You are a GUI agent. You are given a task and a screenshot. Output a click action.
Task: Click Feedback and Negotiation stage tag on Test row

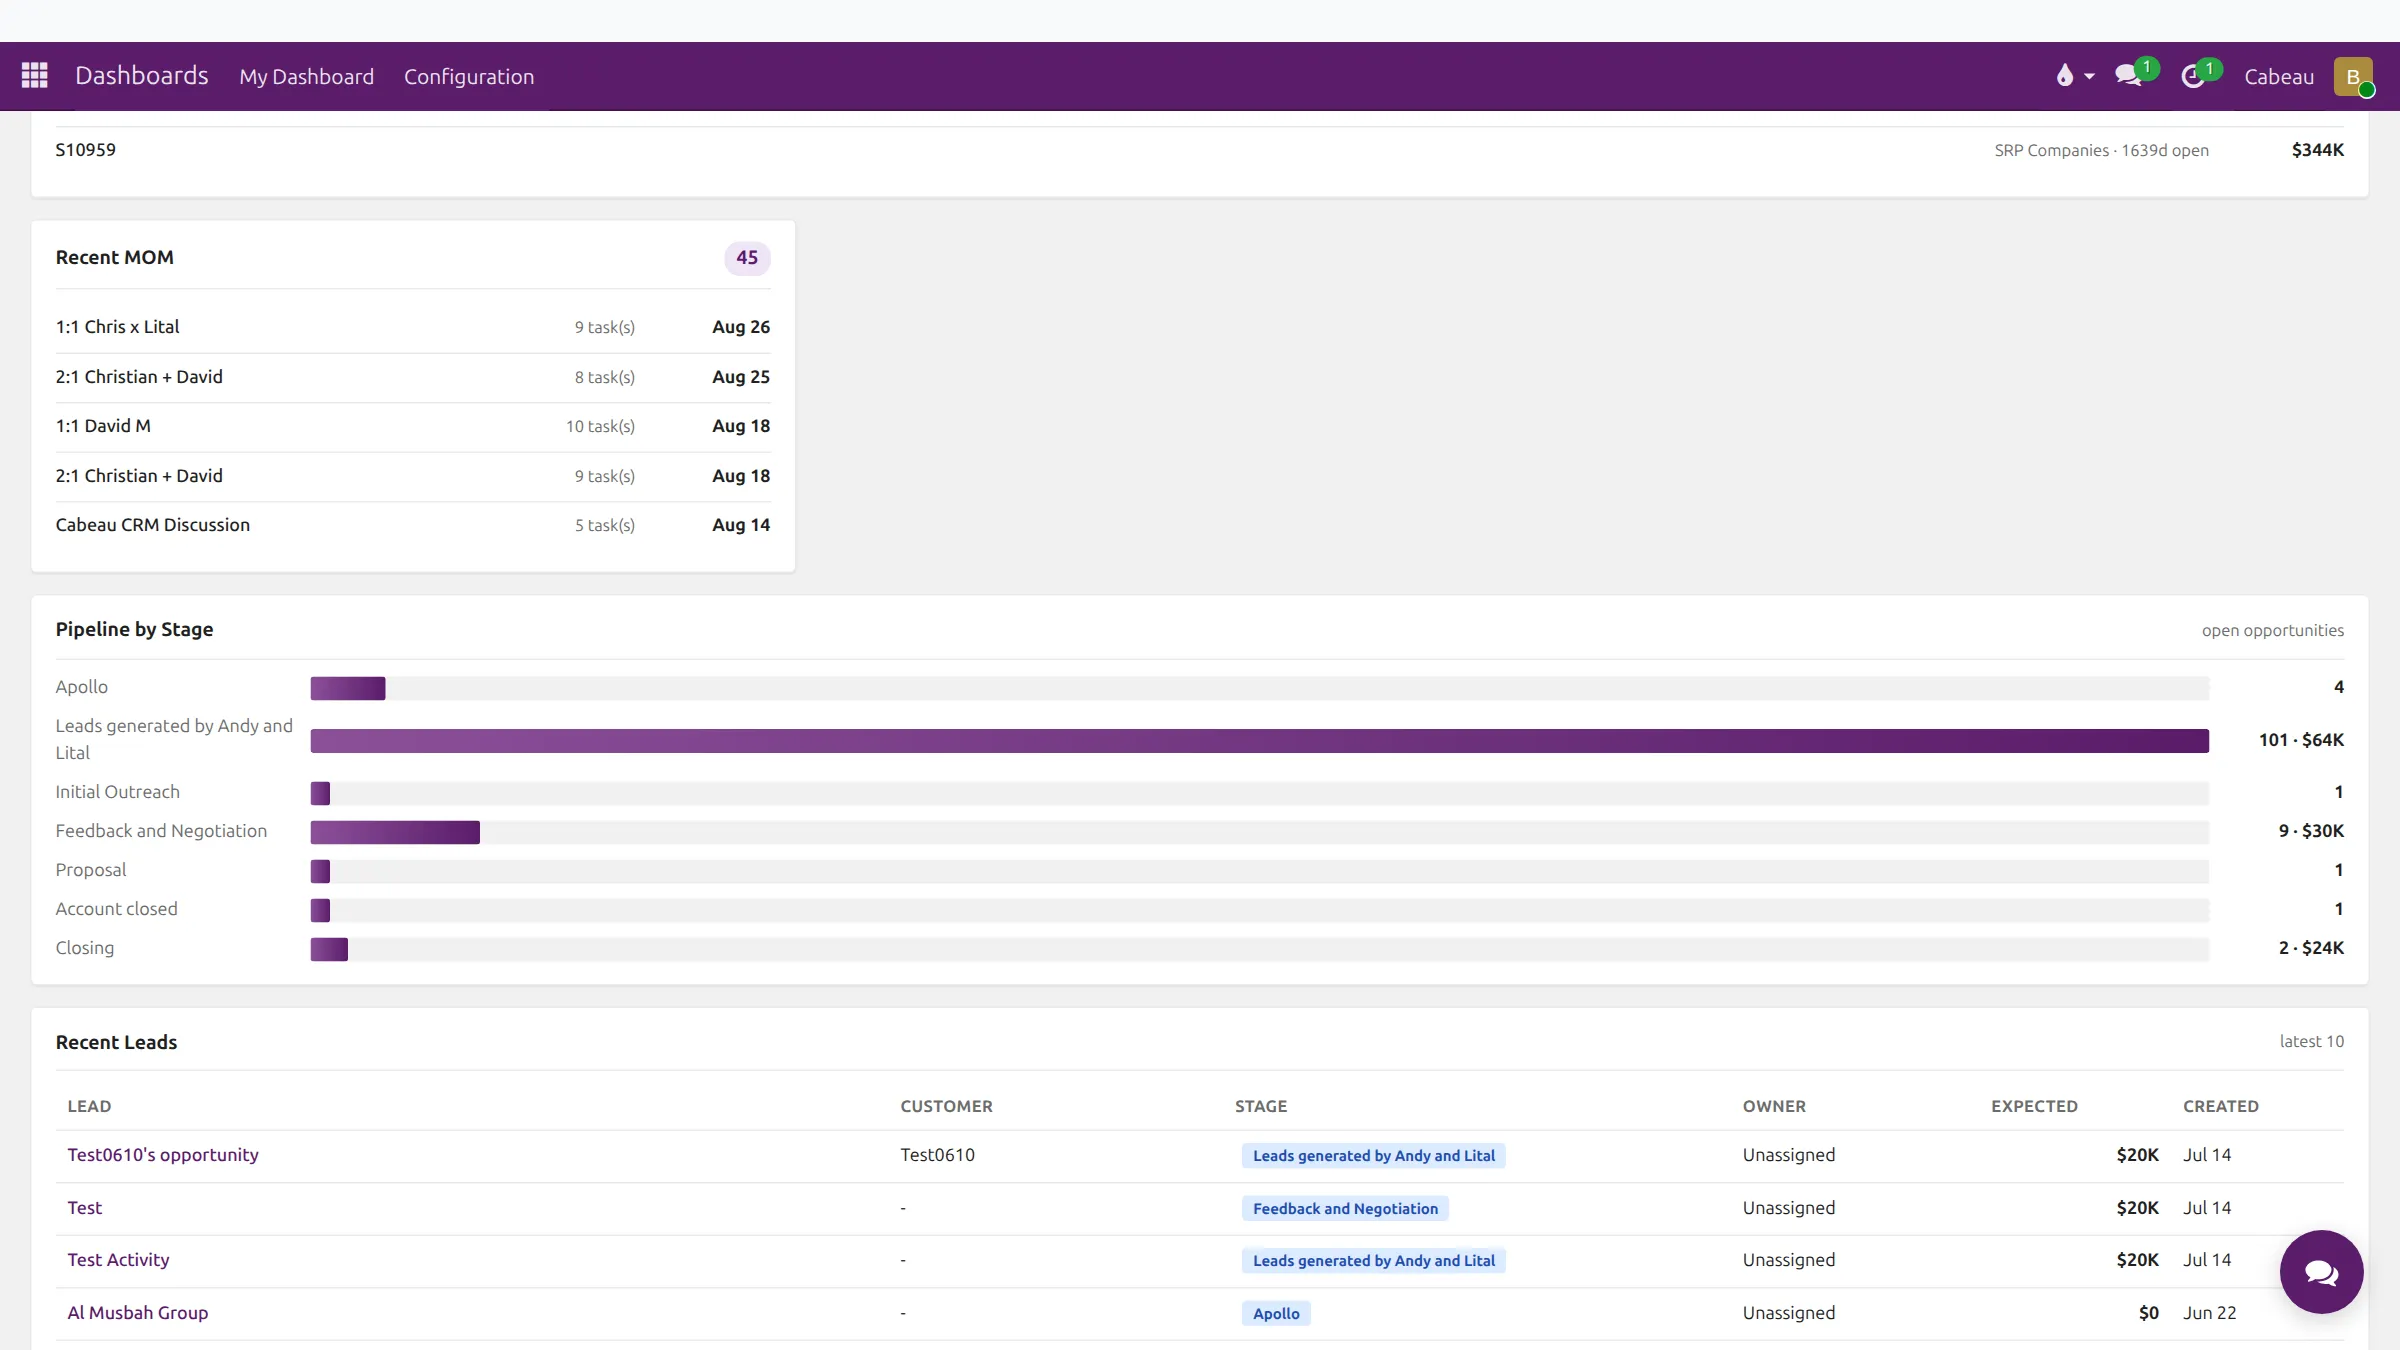pyautogui.click(x=1345, y=1209)
